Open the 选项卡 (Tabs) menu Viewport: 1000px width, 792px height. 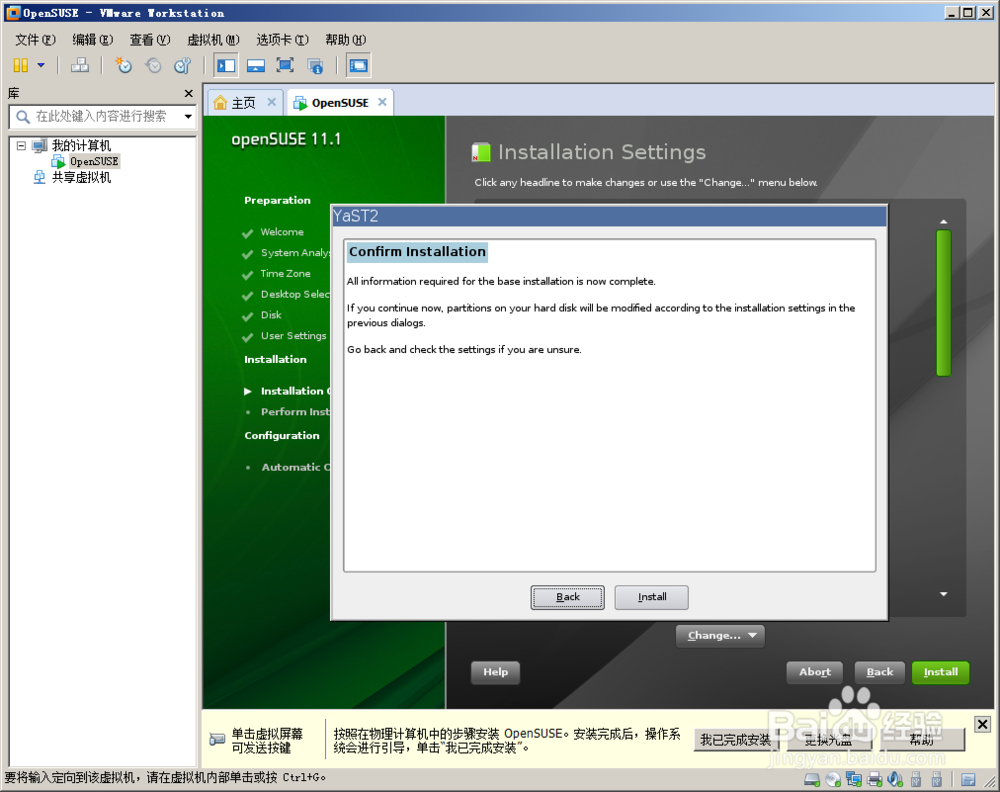pos(283,40)
